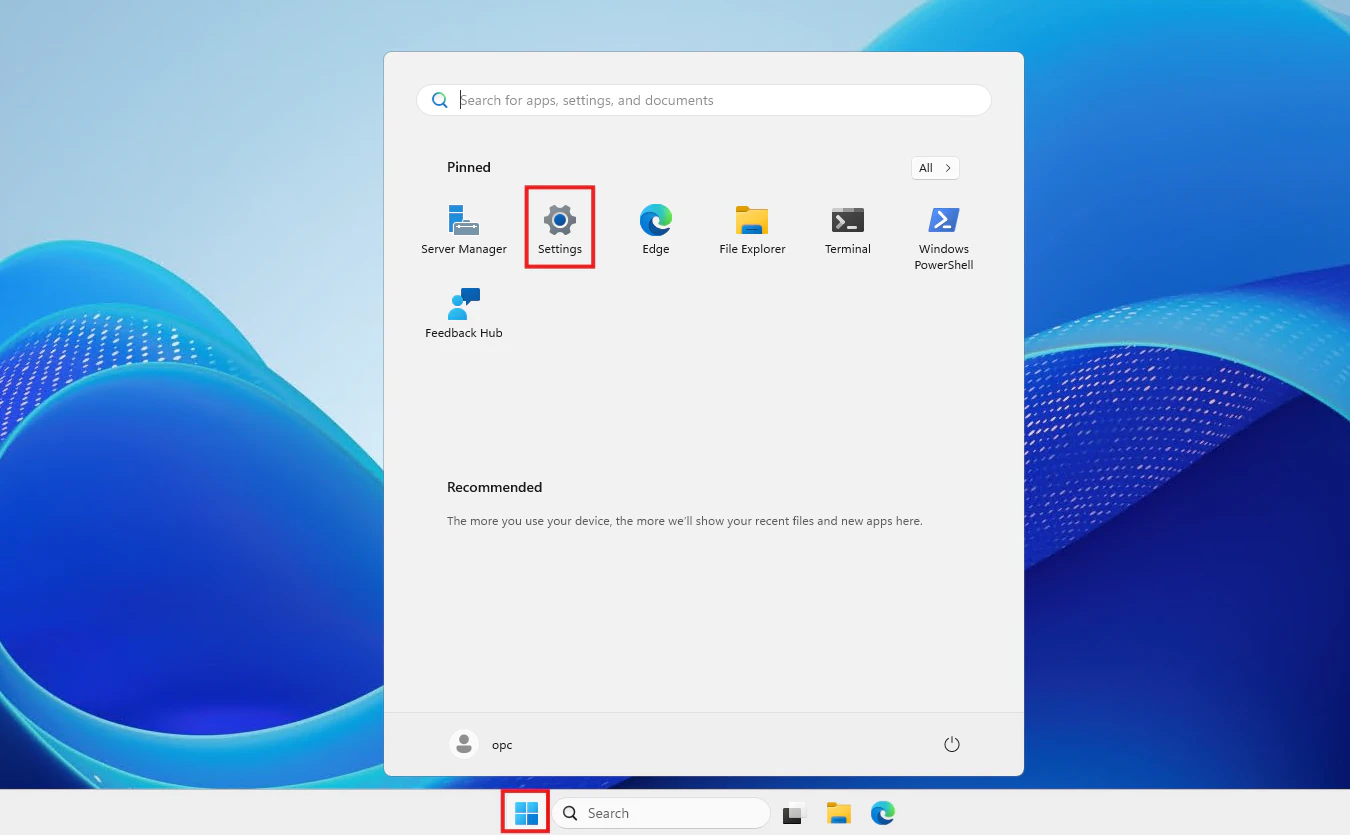
Task: Click the recent files hint text
Action: (x=684, y=521)
